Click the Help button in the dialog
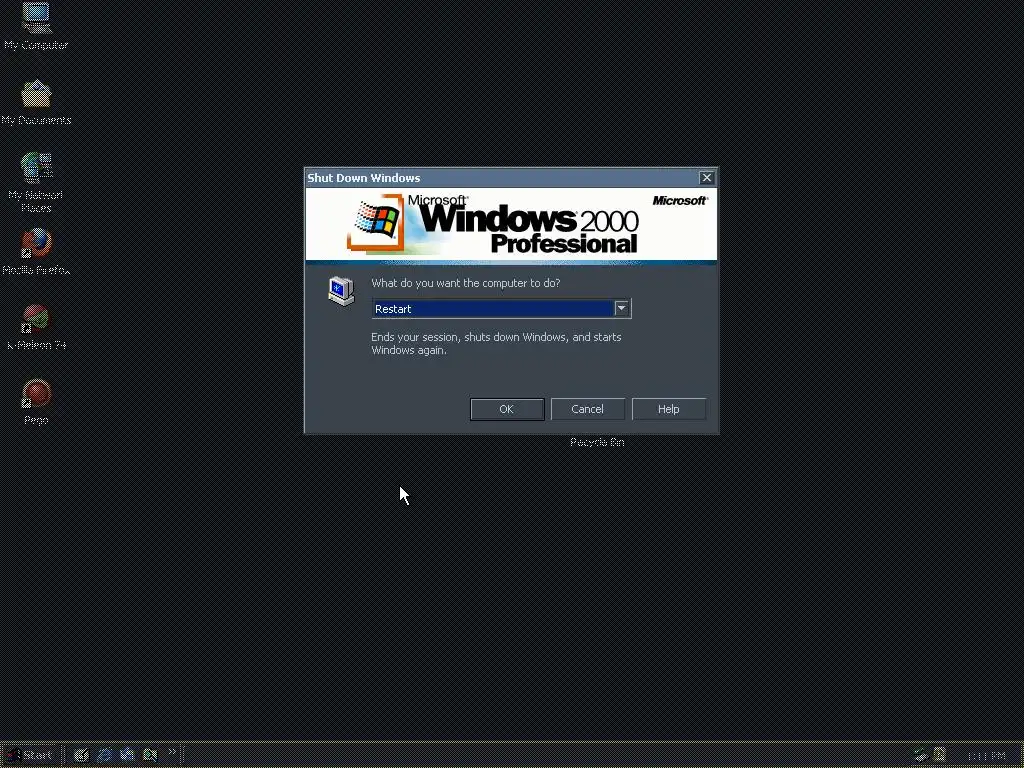Image resolution: width=1024 pixels, height=768 pixels. point(669,409)
